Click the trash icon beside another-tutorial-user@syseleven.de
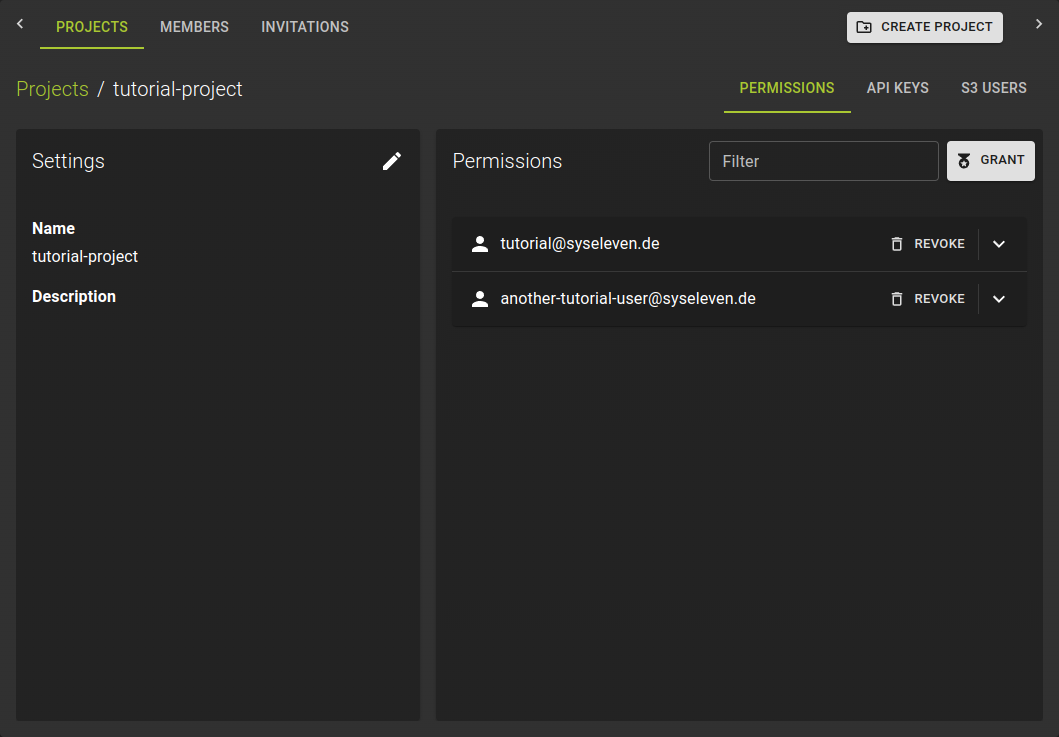Image resolution: width=1059 pixels, height=737 pixels. 895,298
